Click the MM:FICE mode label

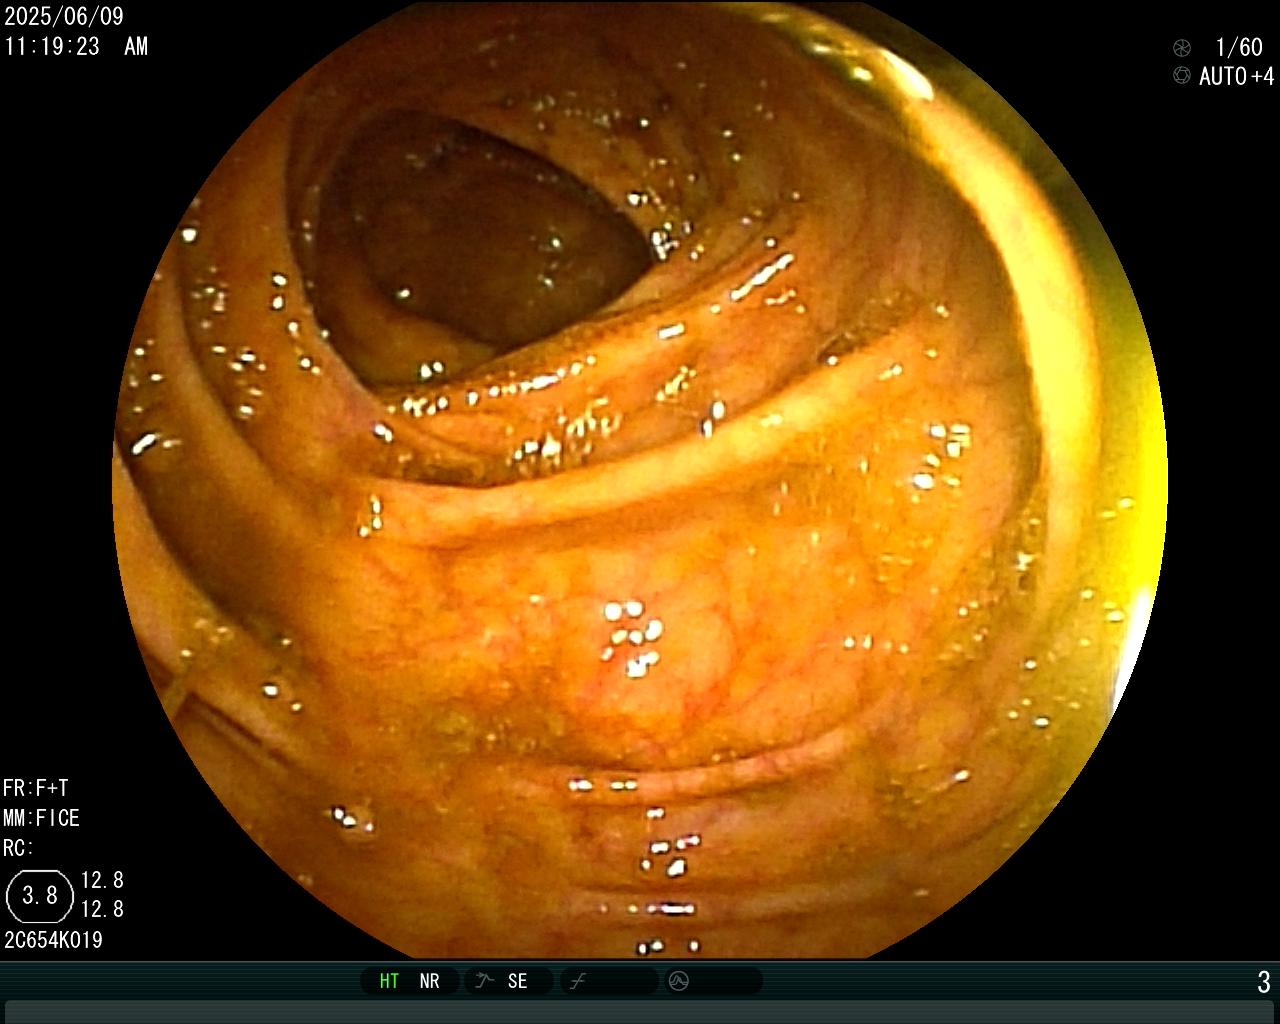(41, 818)
